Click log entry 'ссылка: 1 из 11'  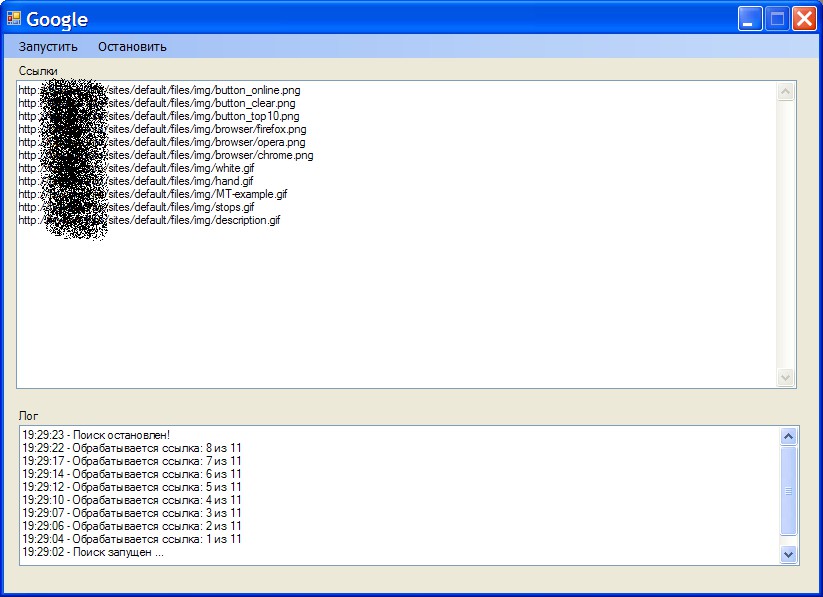(x=132, y=539)
